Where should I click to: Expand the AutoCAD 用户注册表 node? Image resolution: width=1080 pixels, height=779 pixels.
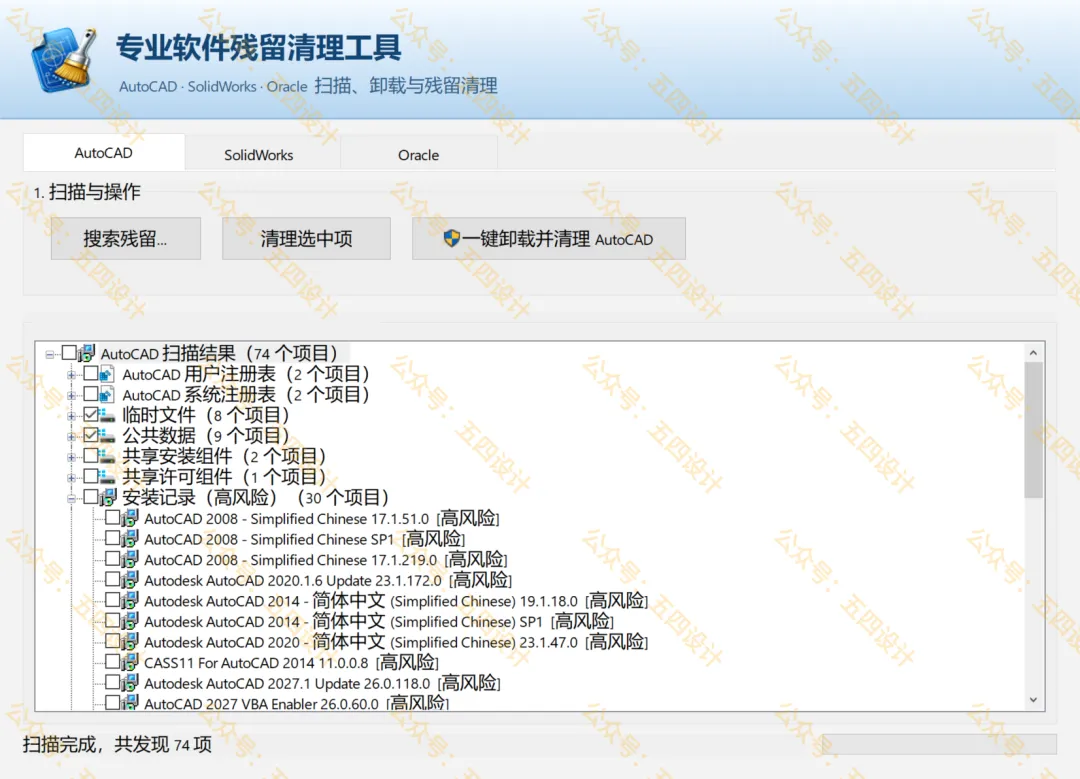coord(71,375)
